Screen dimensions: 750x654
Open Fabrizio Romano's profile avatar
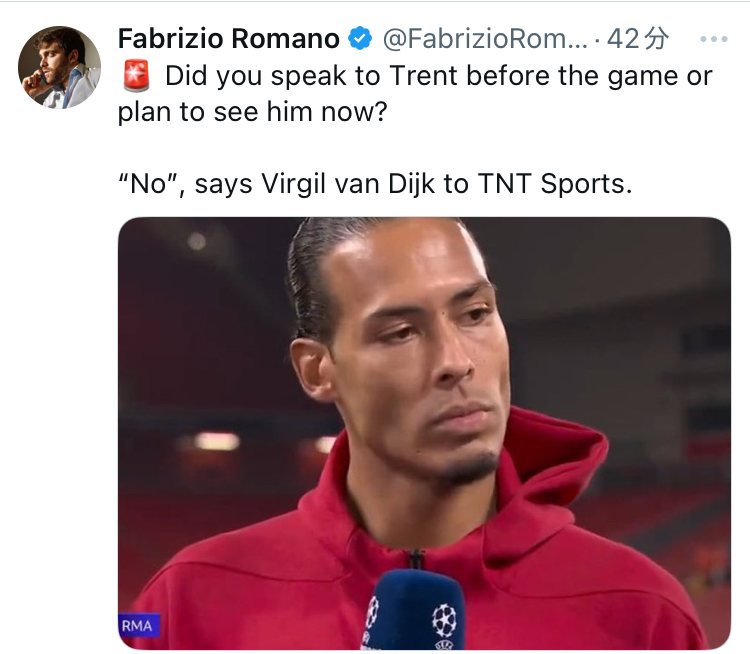59,67
